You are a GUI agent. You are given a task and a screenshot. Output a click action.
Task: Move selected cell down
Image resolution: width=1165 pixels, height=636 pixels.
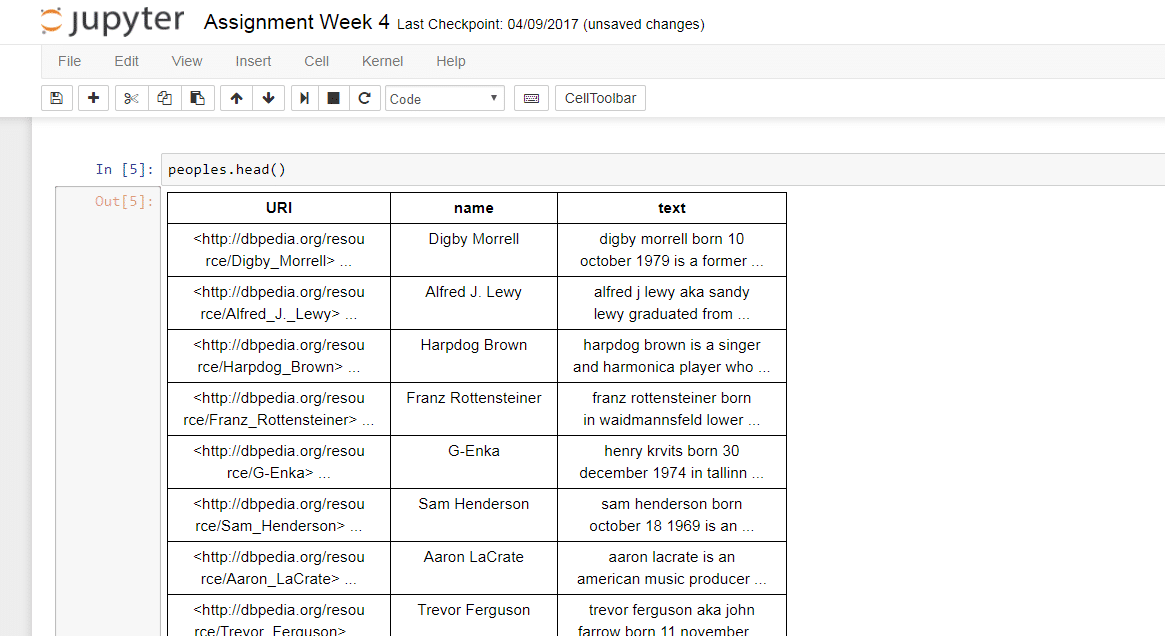point(269,98)
